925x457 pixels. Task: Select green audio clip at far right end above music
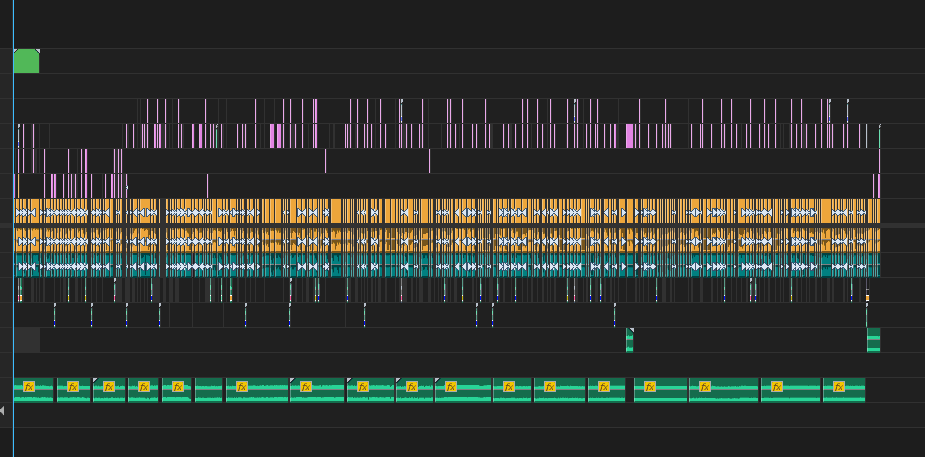pyautogui.click(x=874, y=340)
